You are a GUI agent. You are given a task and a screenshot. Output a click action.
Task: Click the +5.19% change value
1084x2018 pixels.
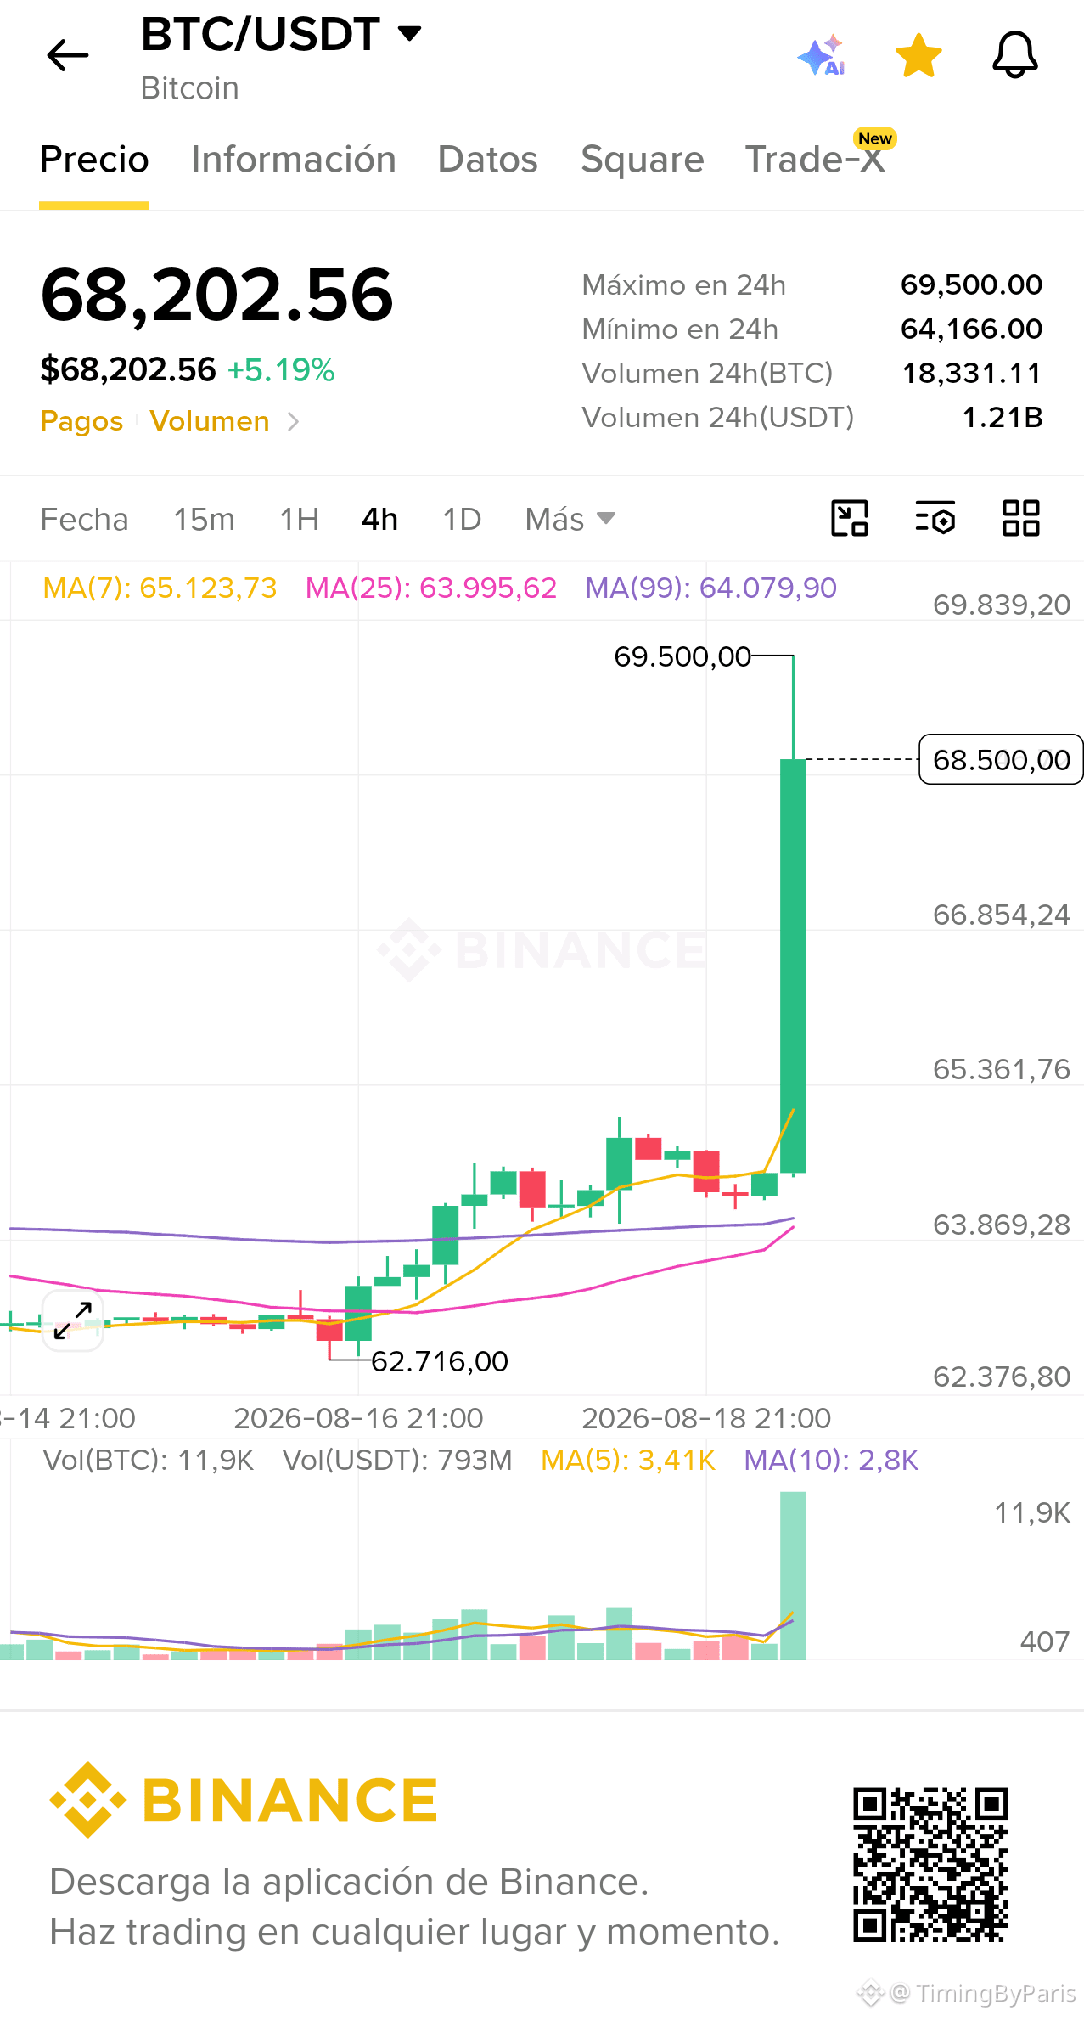281,370
